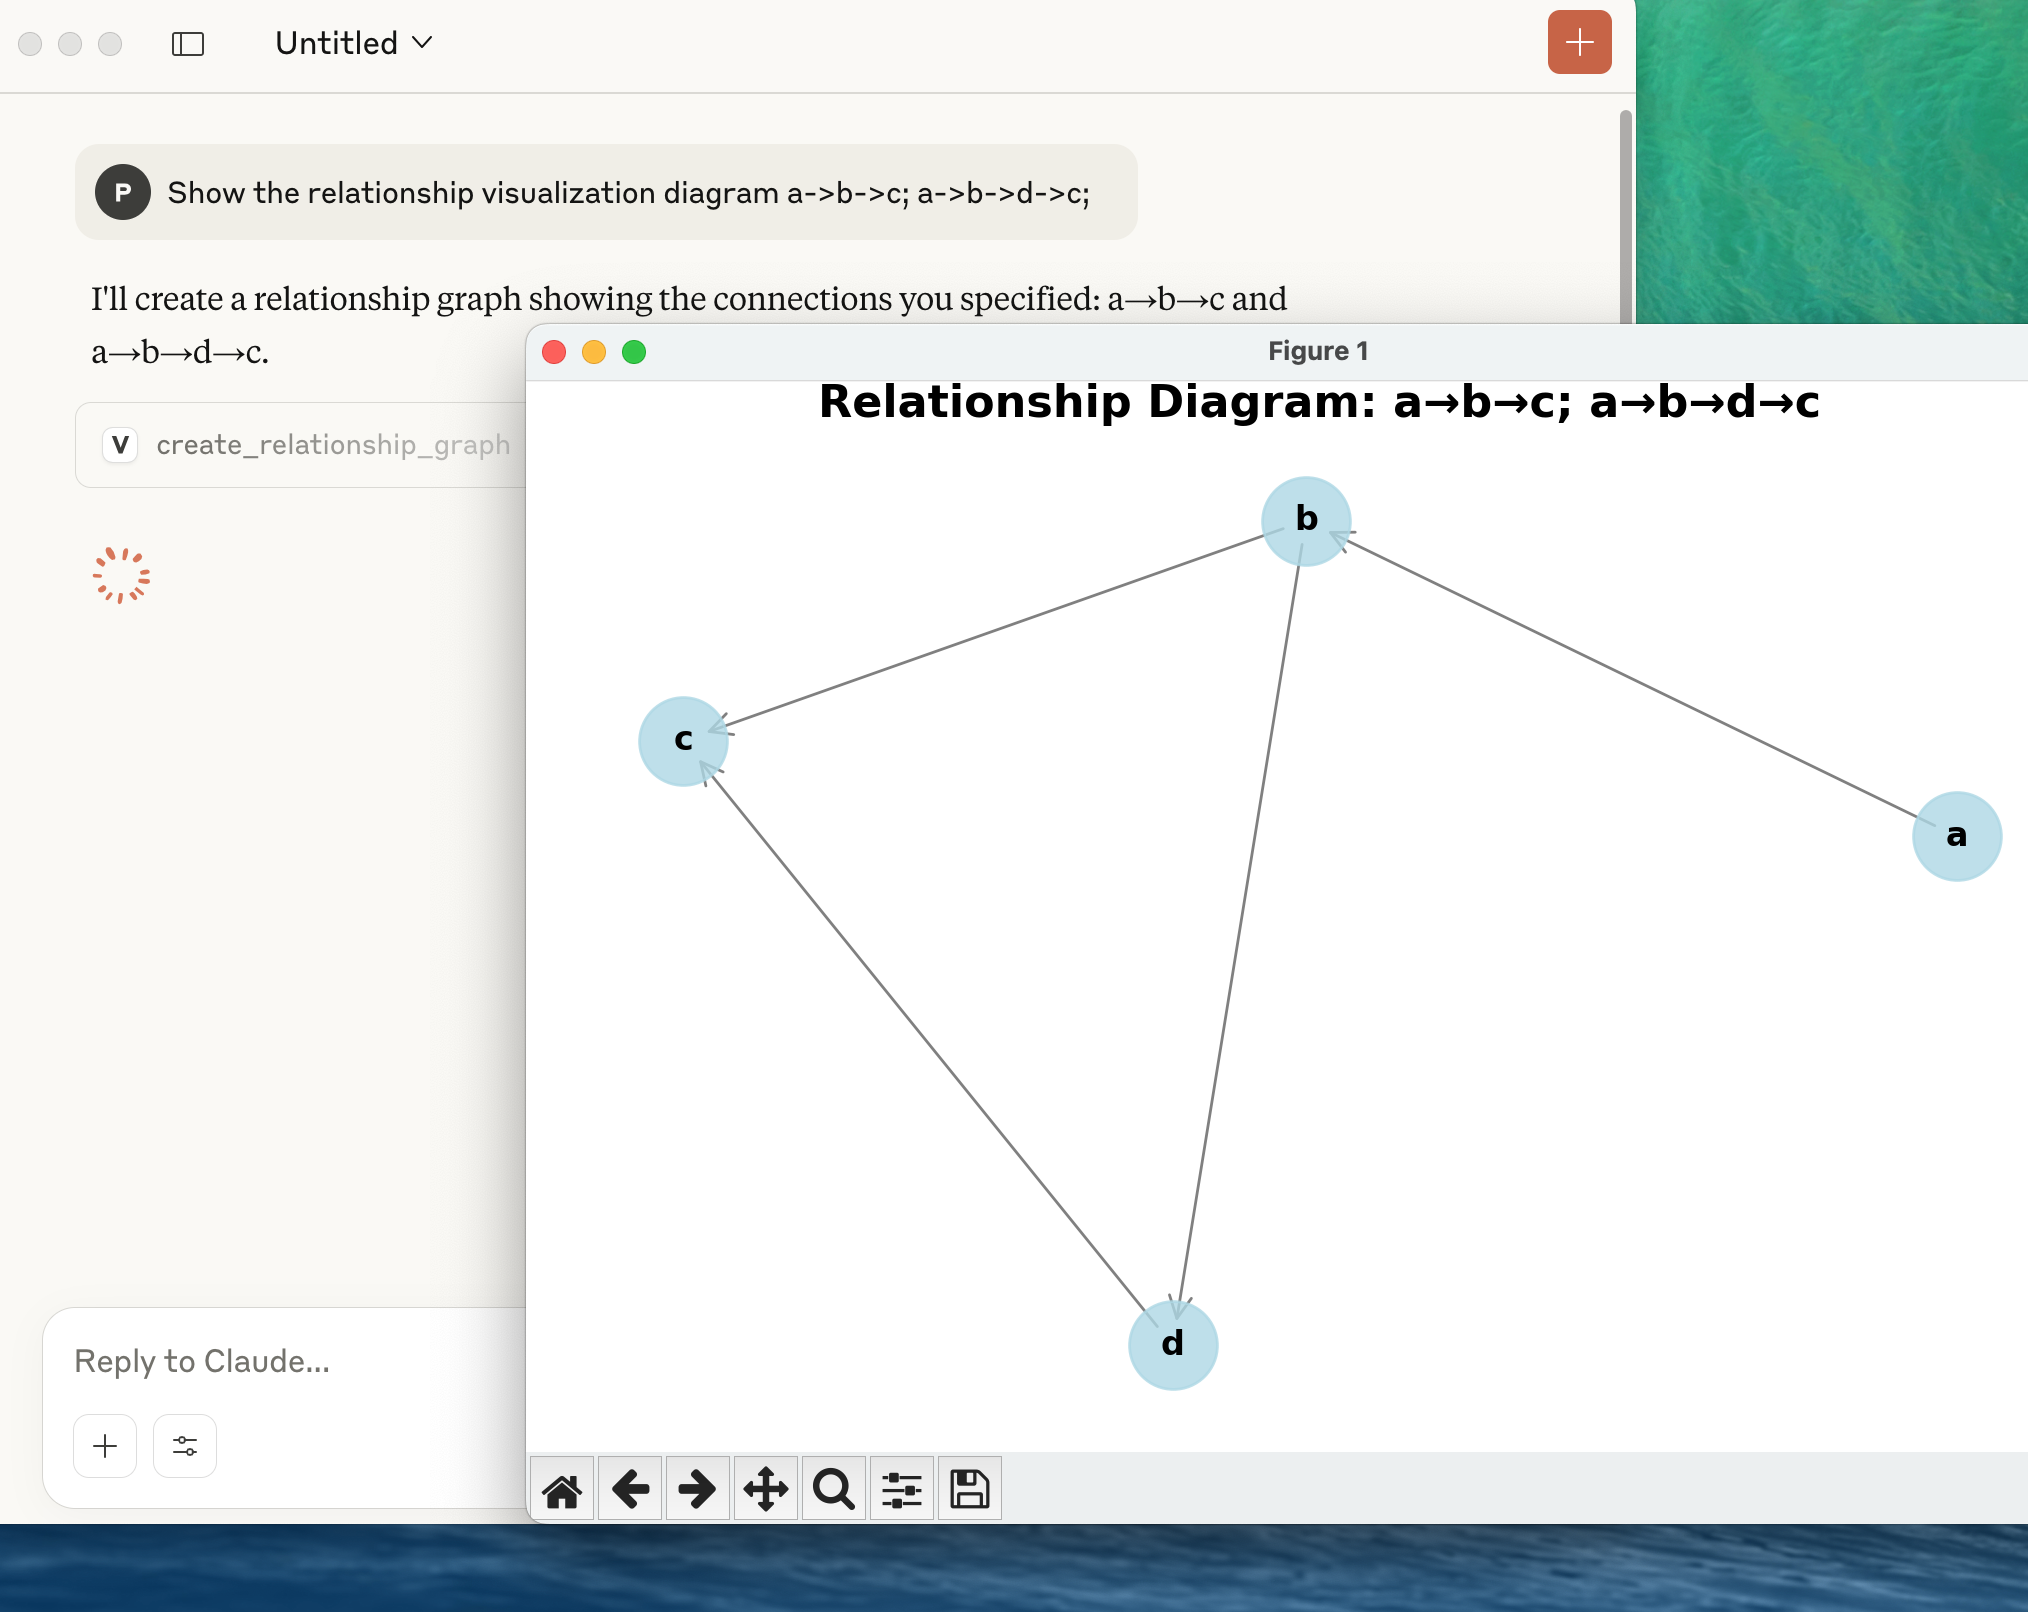Open the Configure subplots sliders icon

pyautogui.click(x=902, y=1490)
